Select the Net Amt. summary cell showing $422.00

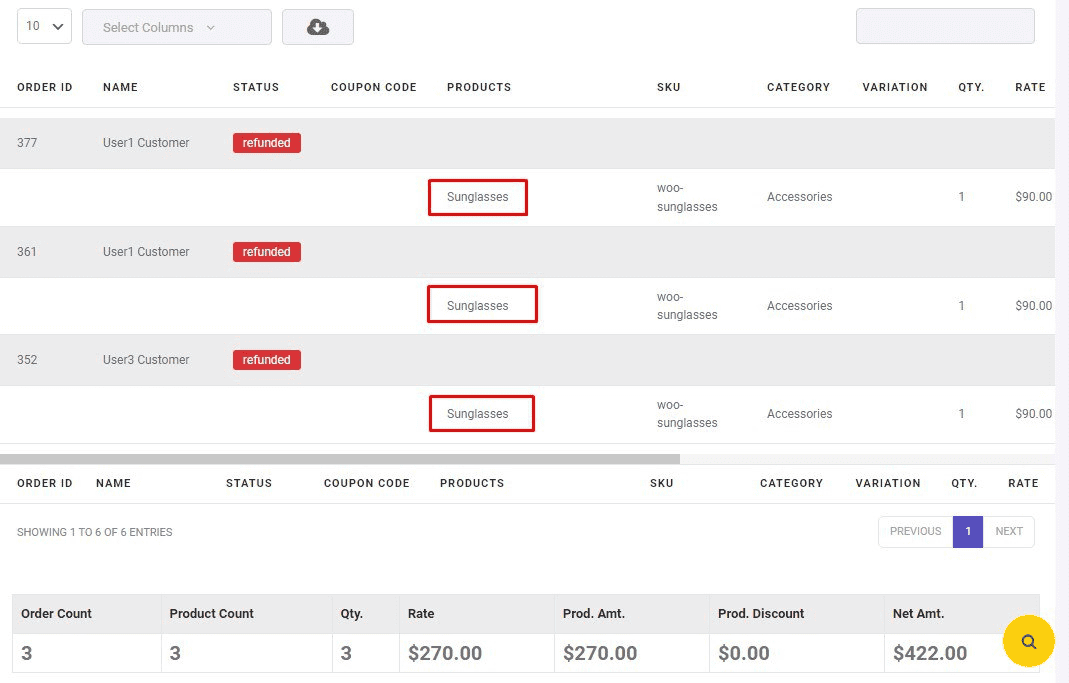tap(930, 652)
